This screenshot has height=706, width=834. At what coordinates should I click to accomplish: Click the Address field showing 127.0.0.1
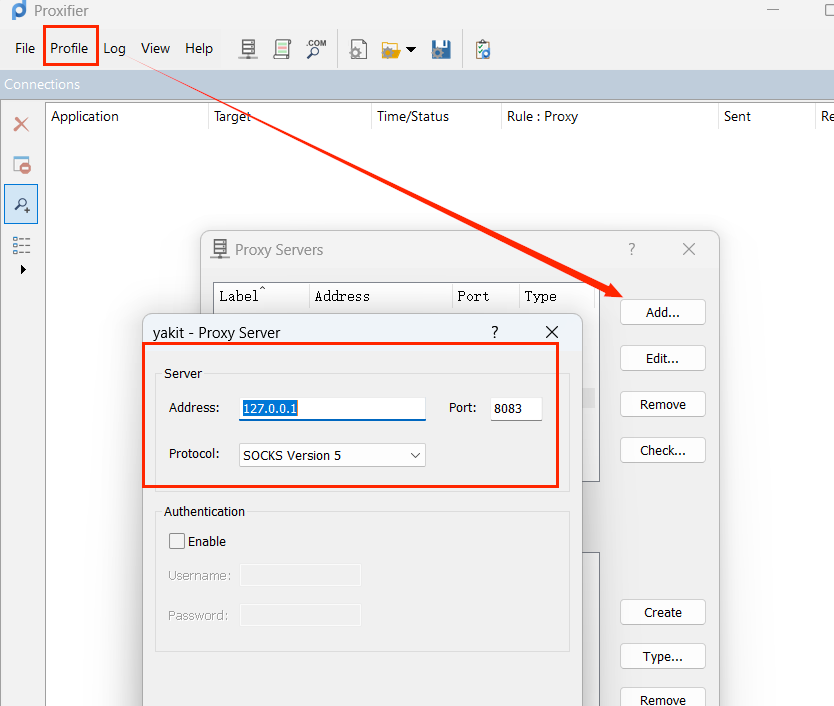[x=332, y=409]
